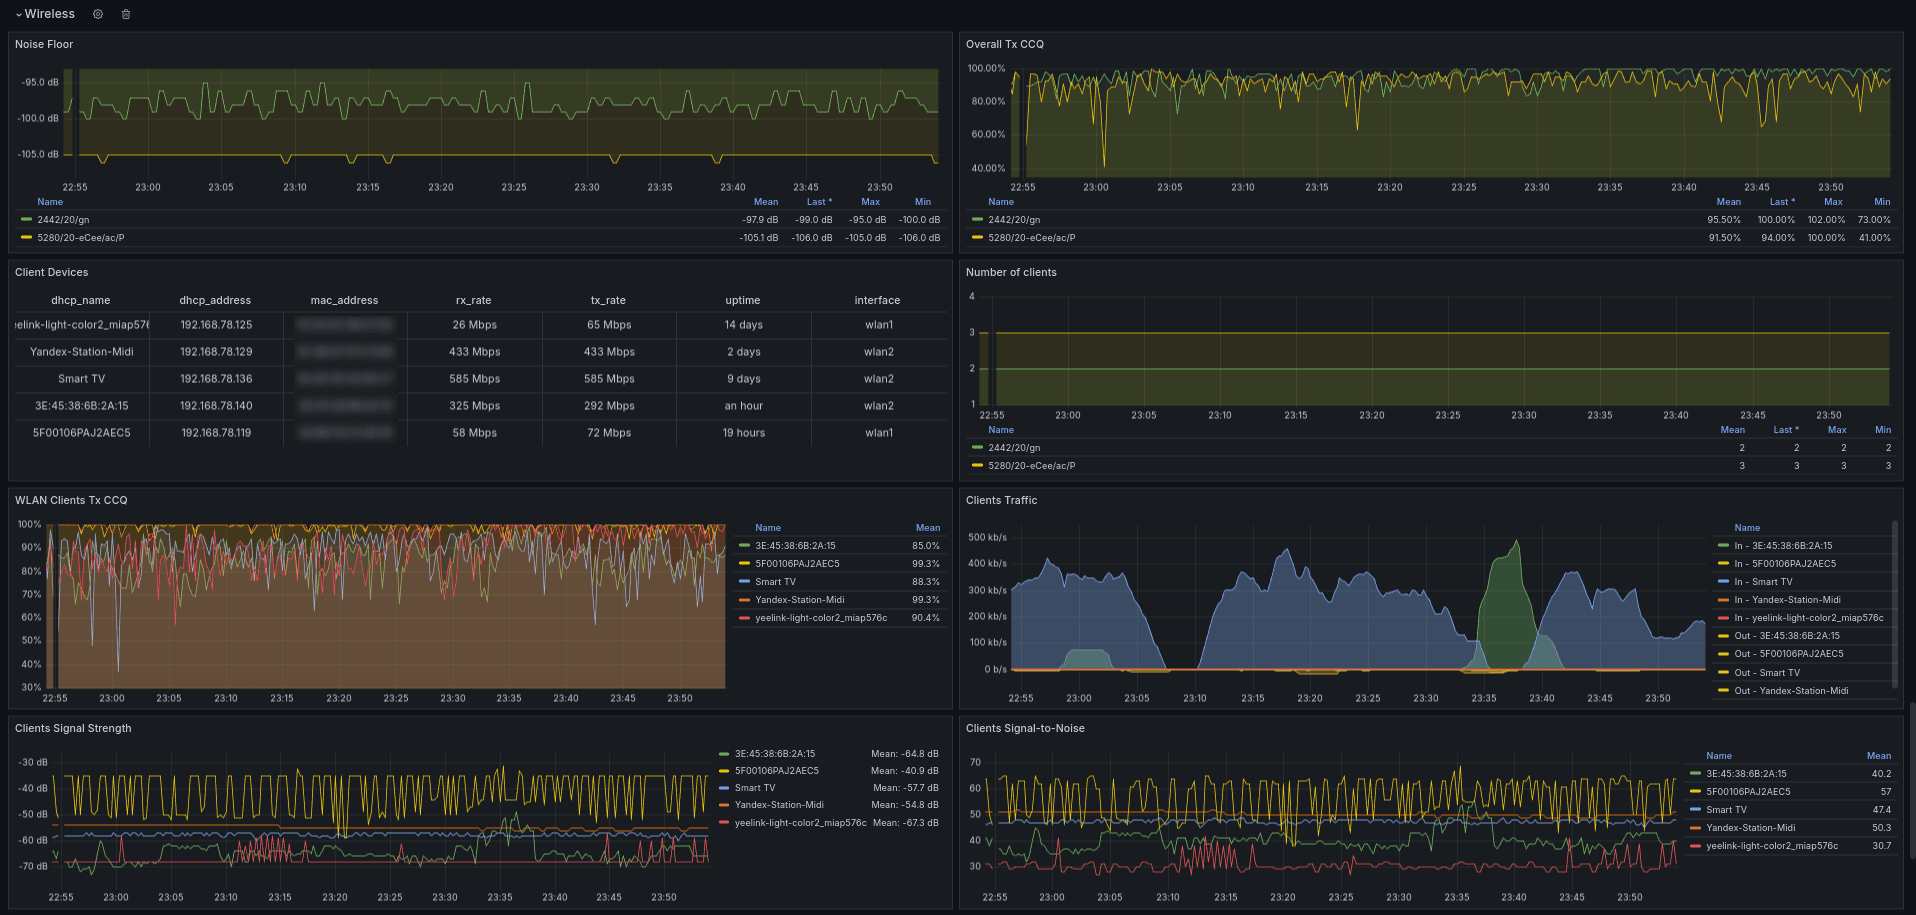This screenshot has width=1916, height=915.
Task: Sort Noise Floor legend by Mean
Action: [766, 202]
